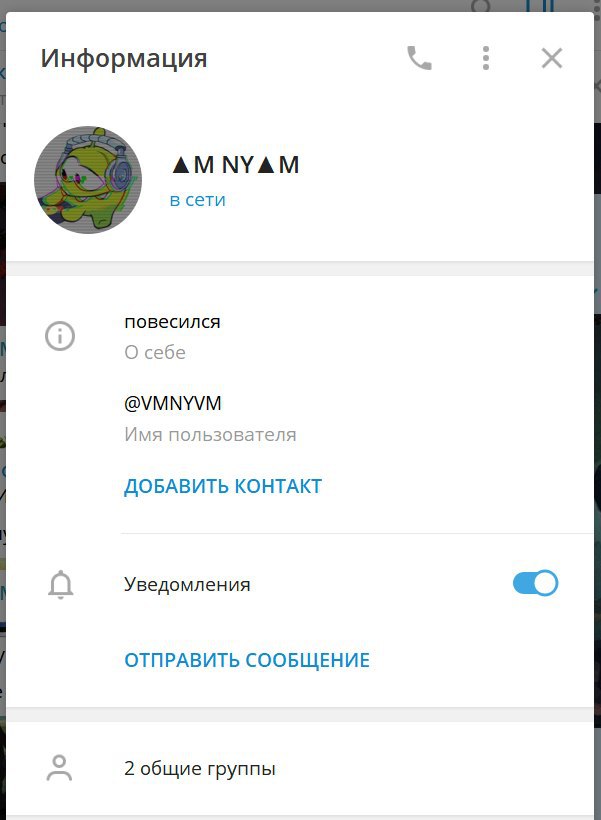Screen dimensions: 601x820
Task: Turn off the Уведомления toggle switch
Action: [x=535, y=583]
